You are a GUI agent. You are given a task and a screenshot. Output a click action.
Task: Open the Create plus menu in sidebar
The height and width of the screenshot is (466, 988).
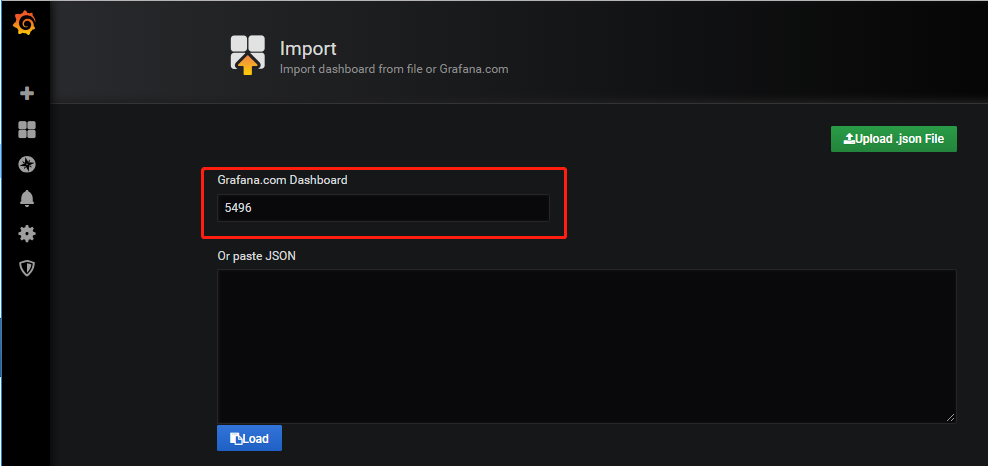coord(27,94)
